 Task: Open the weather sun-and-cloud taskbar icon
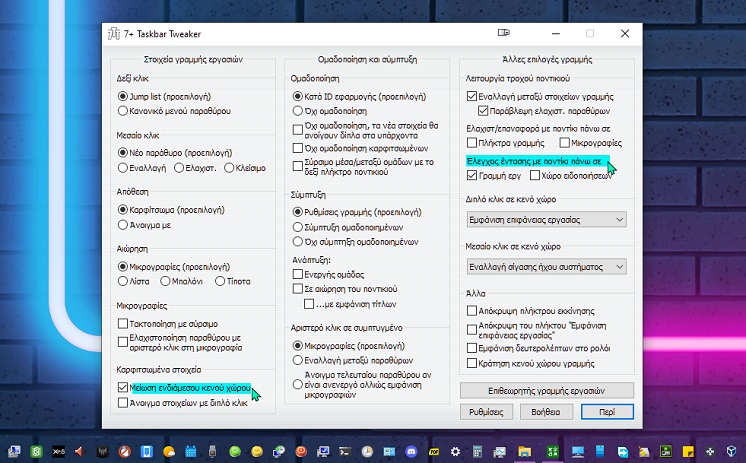tap(169, 452)
